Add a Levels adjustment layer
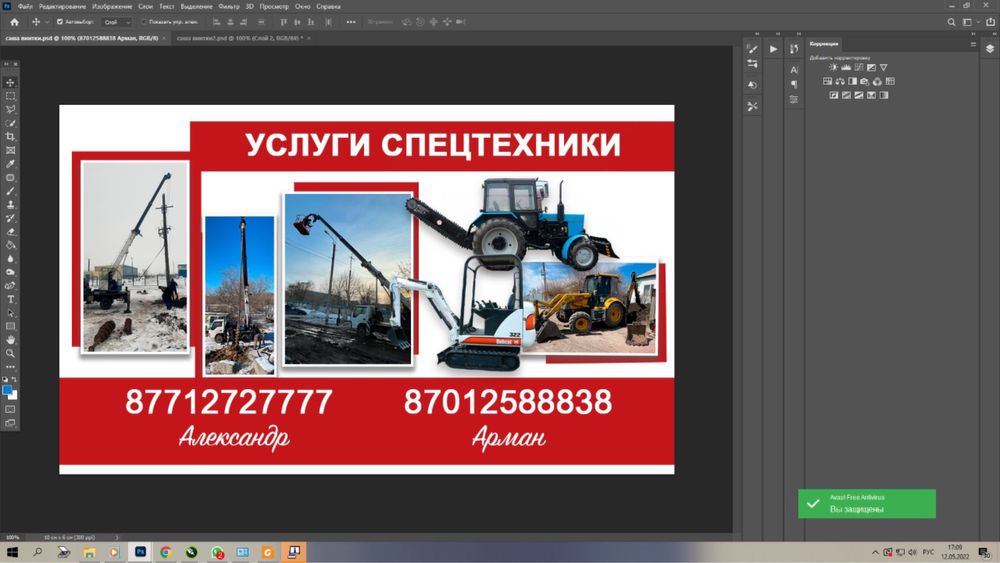The height and width of the screenshot is (563, 1000). click(x=846, y=67)
